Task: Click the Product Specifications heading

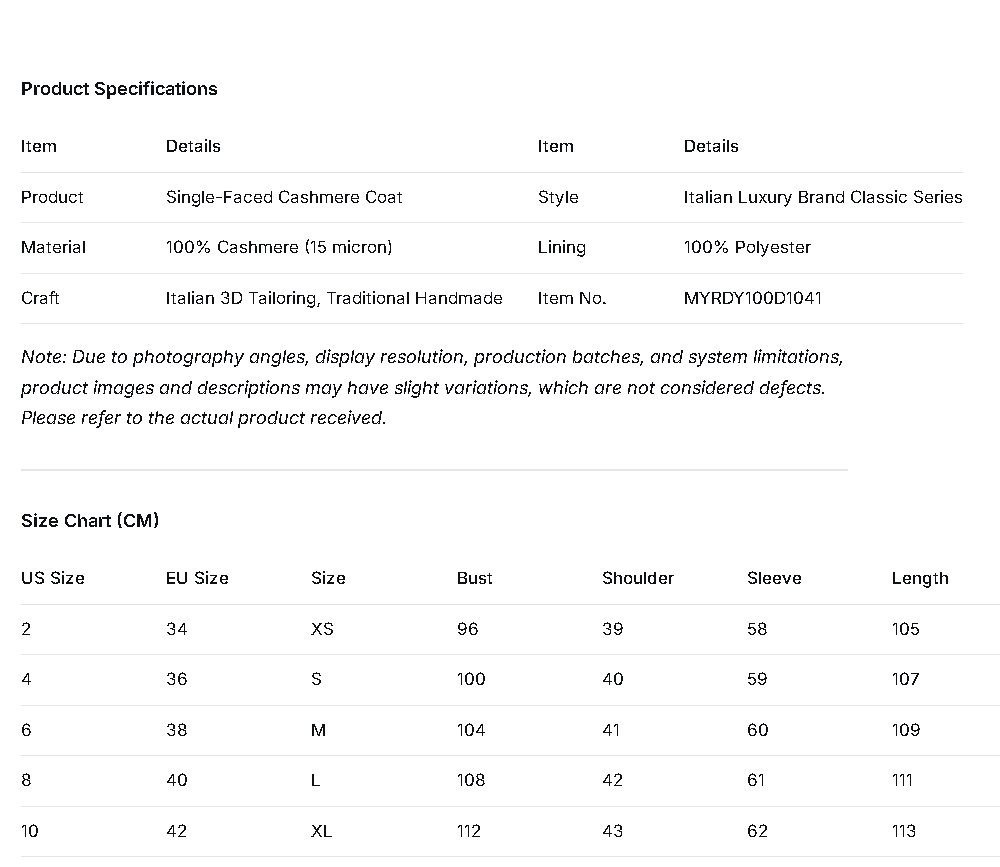Action: pyautogui.click(x=119, y=89)
